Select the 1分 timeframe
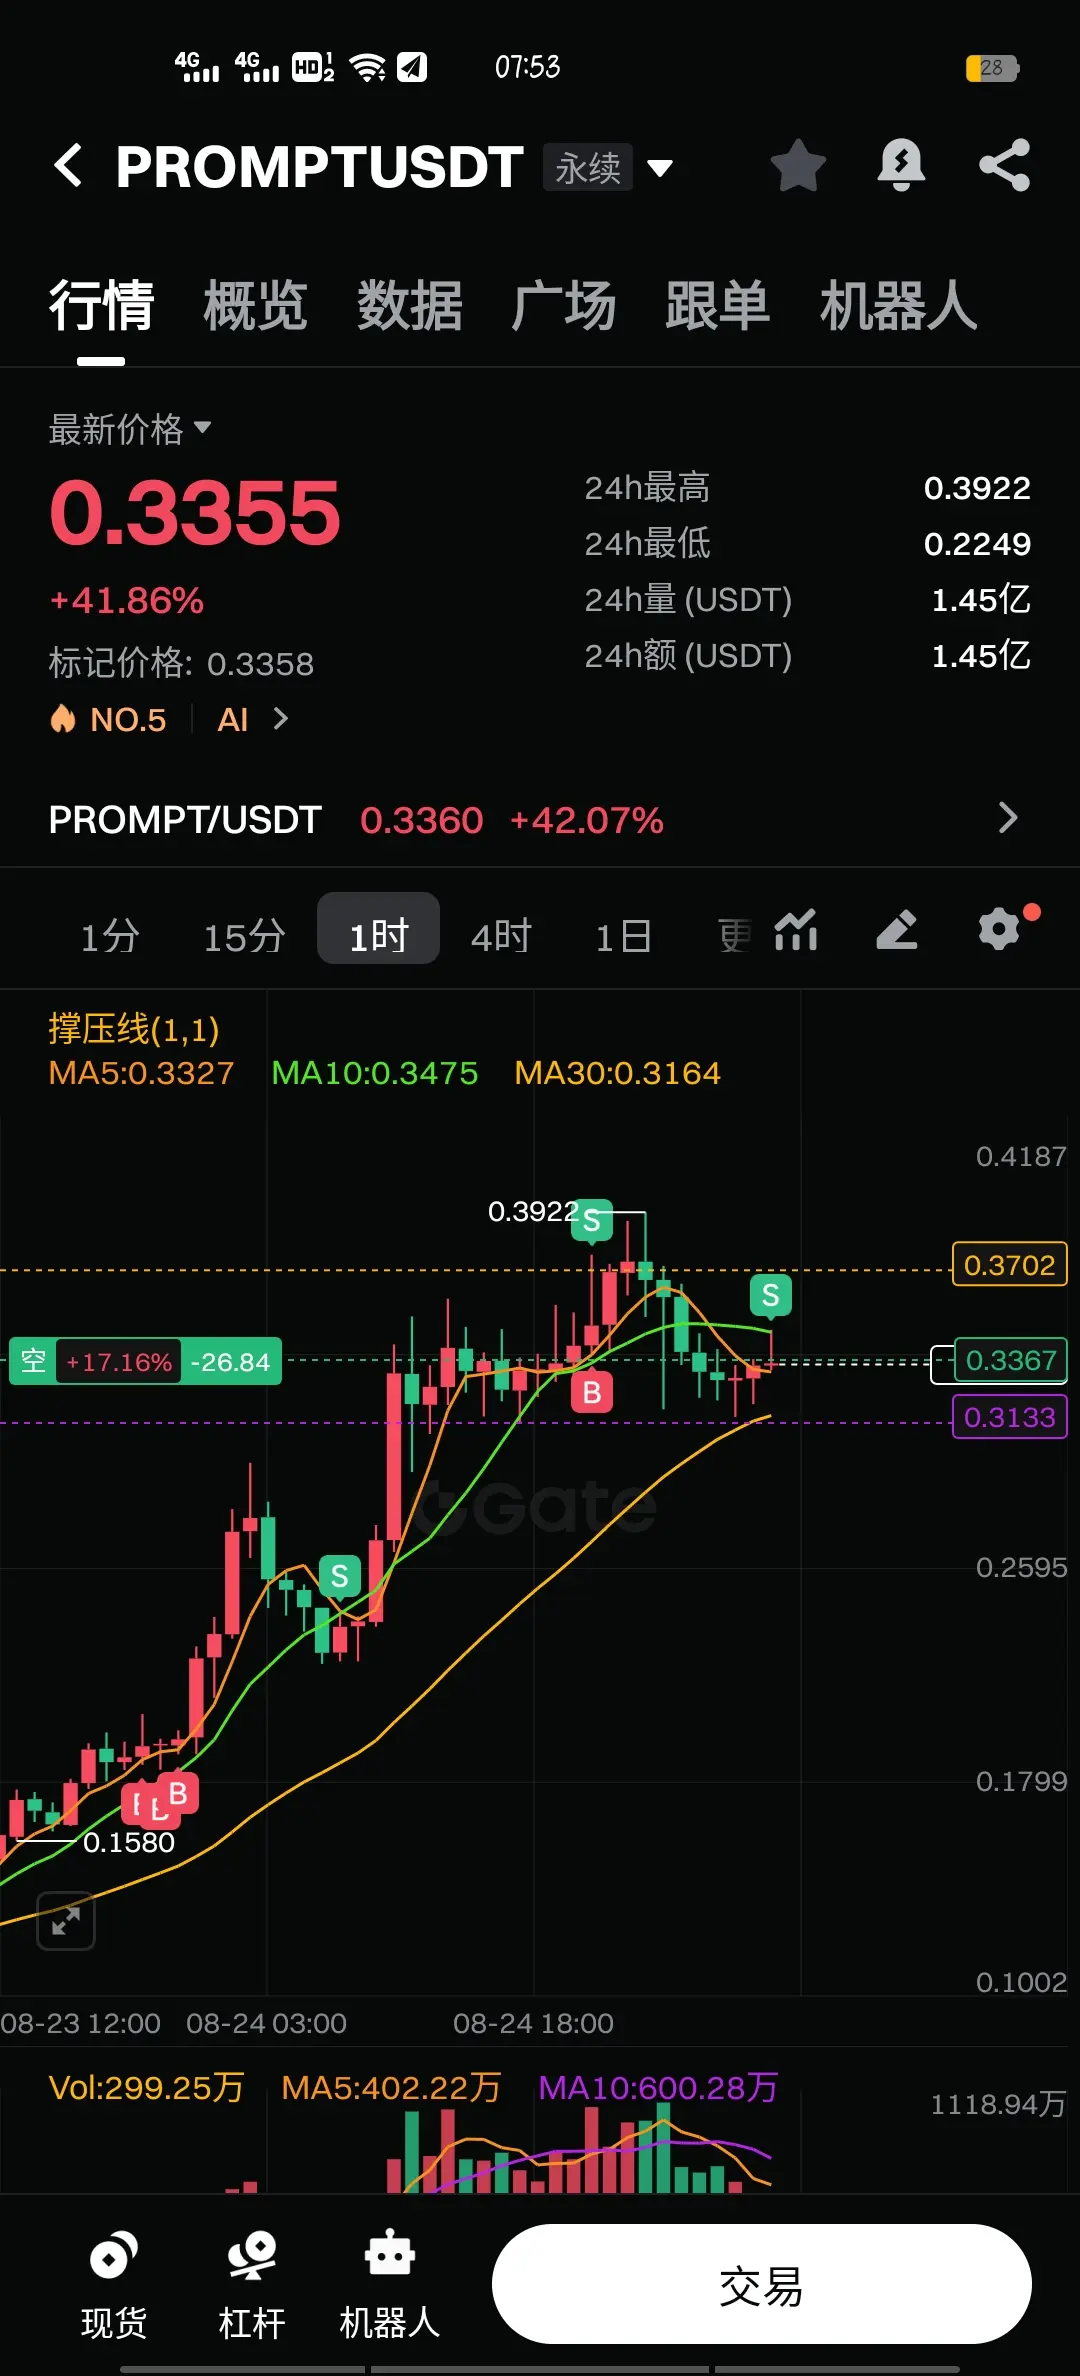The height and width of the screenshot is (2376, 1080). (x=110, y=936)
